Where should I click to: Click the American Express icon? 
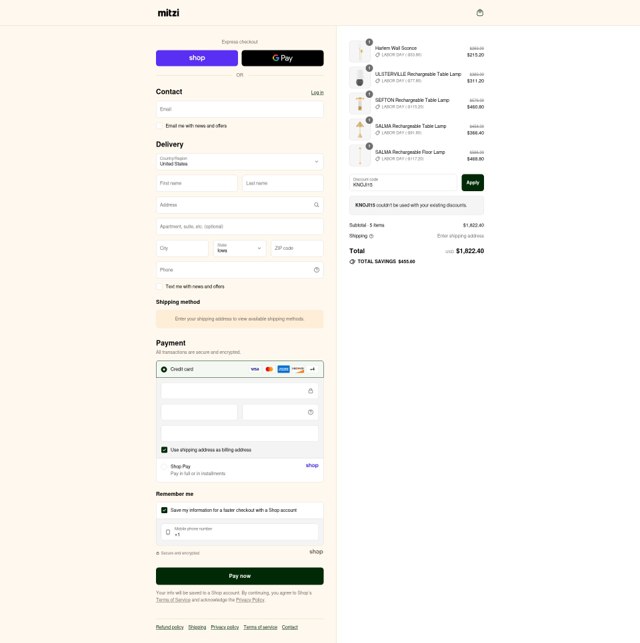coord(283,369)
